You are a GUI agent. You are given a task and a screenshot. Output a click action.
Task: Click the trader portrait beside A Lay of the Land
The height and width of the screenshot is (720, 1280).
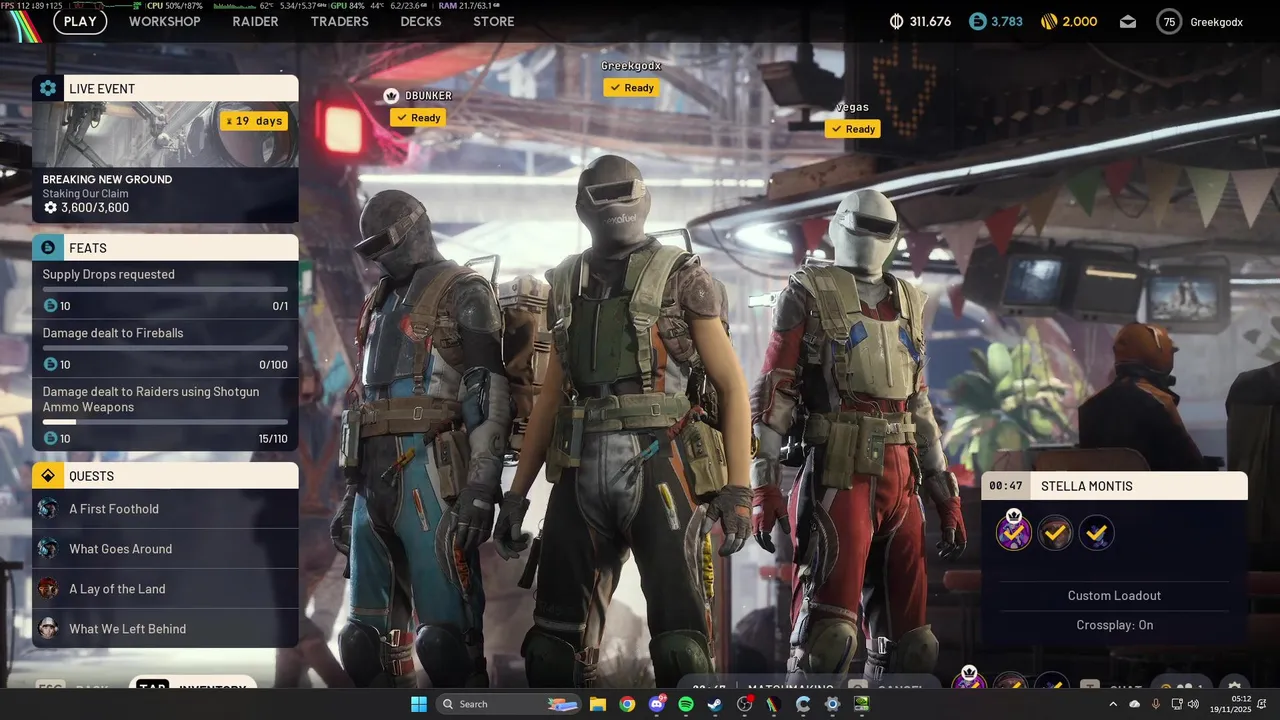tap(48, 589)
